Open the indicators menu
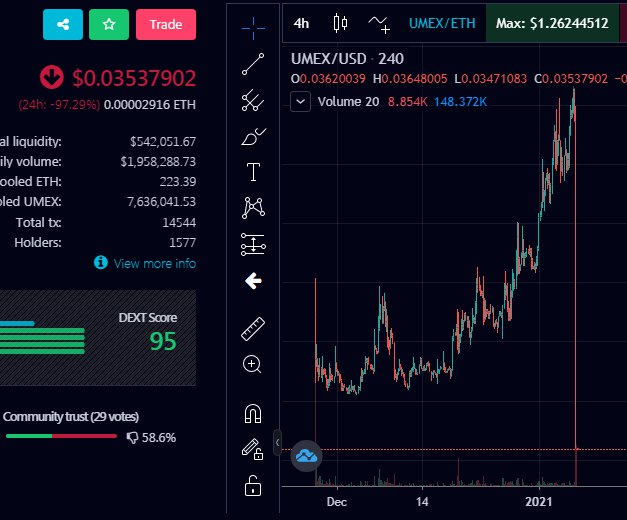The height and width of the screenshot is (520, 627). pos(379,24)
